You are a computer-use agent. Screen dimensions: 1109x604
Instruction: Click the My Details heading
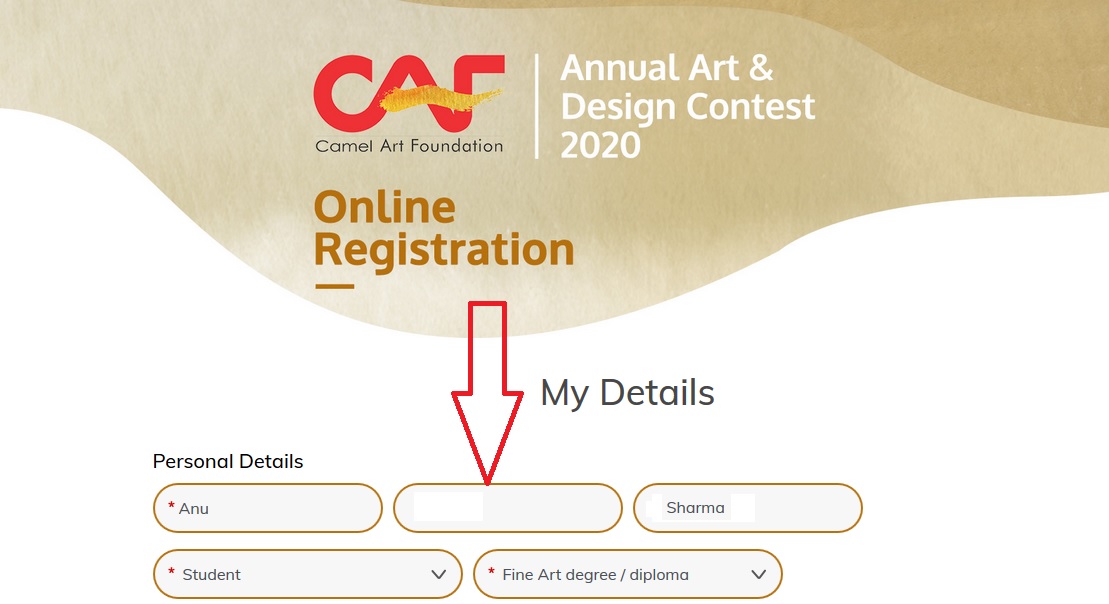click(627, 393)
